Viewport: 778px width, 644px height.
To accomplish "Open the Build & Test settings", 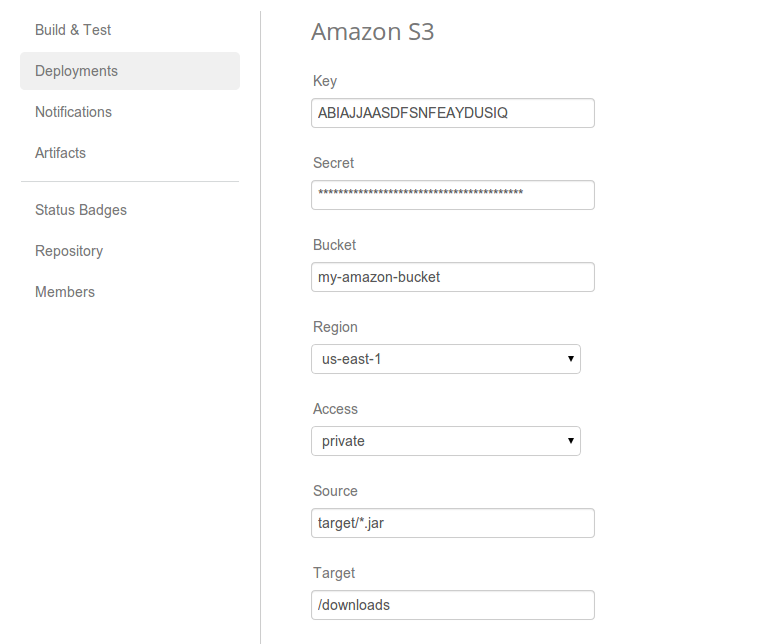I will pos(73,30).
